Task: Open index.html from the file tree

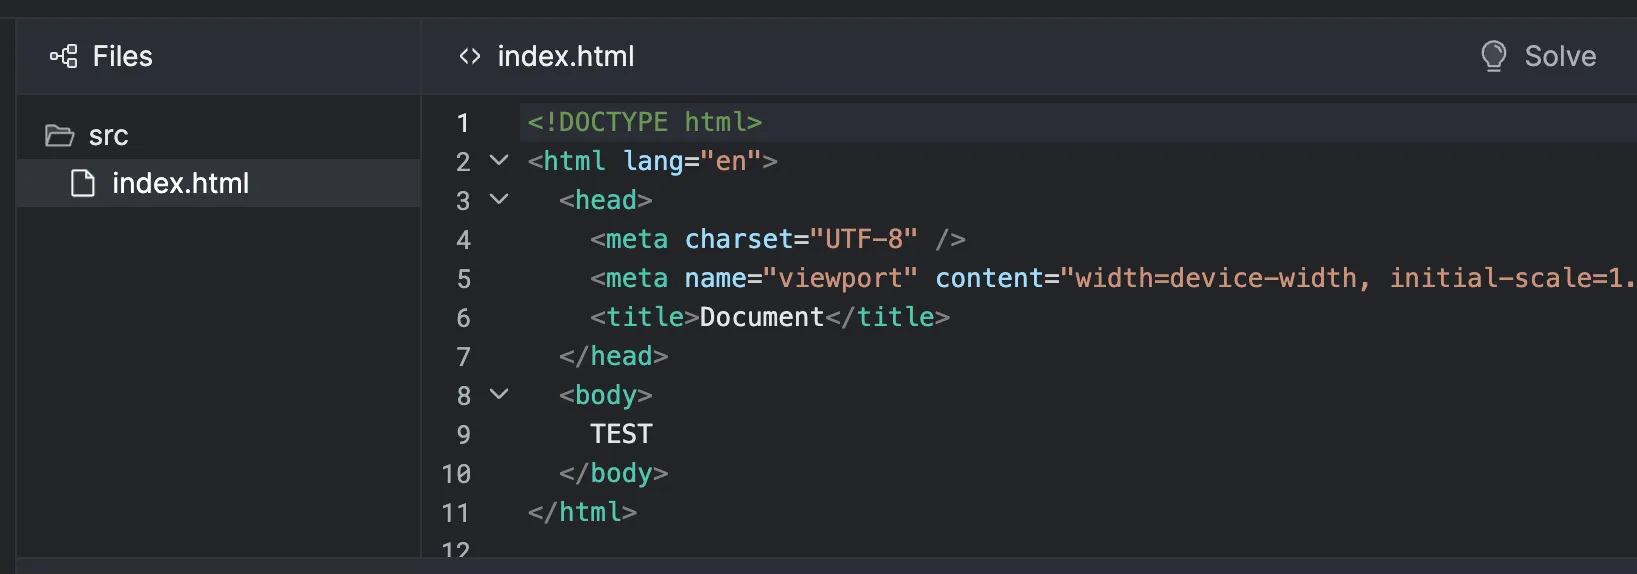Action: click(x=180, y=183)
